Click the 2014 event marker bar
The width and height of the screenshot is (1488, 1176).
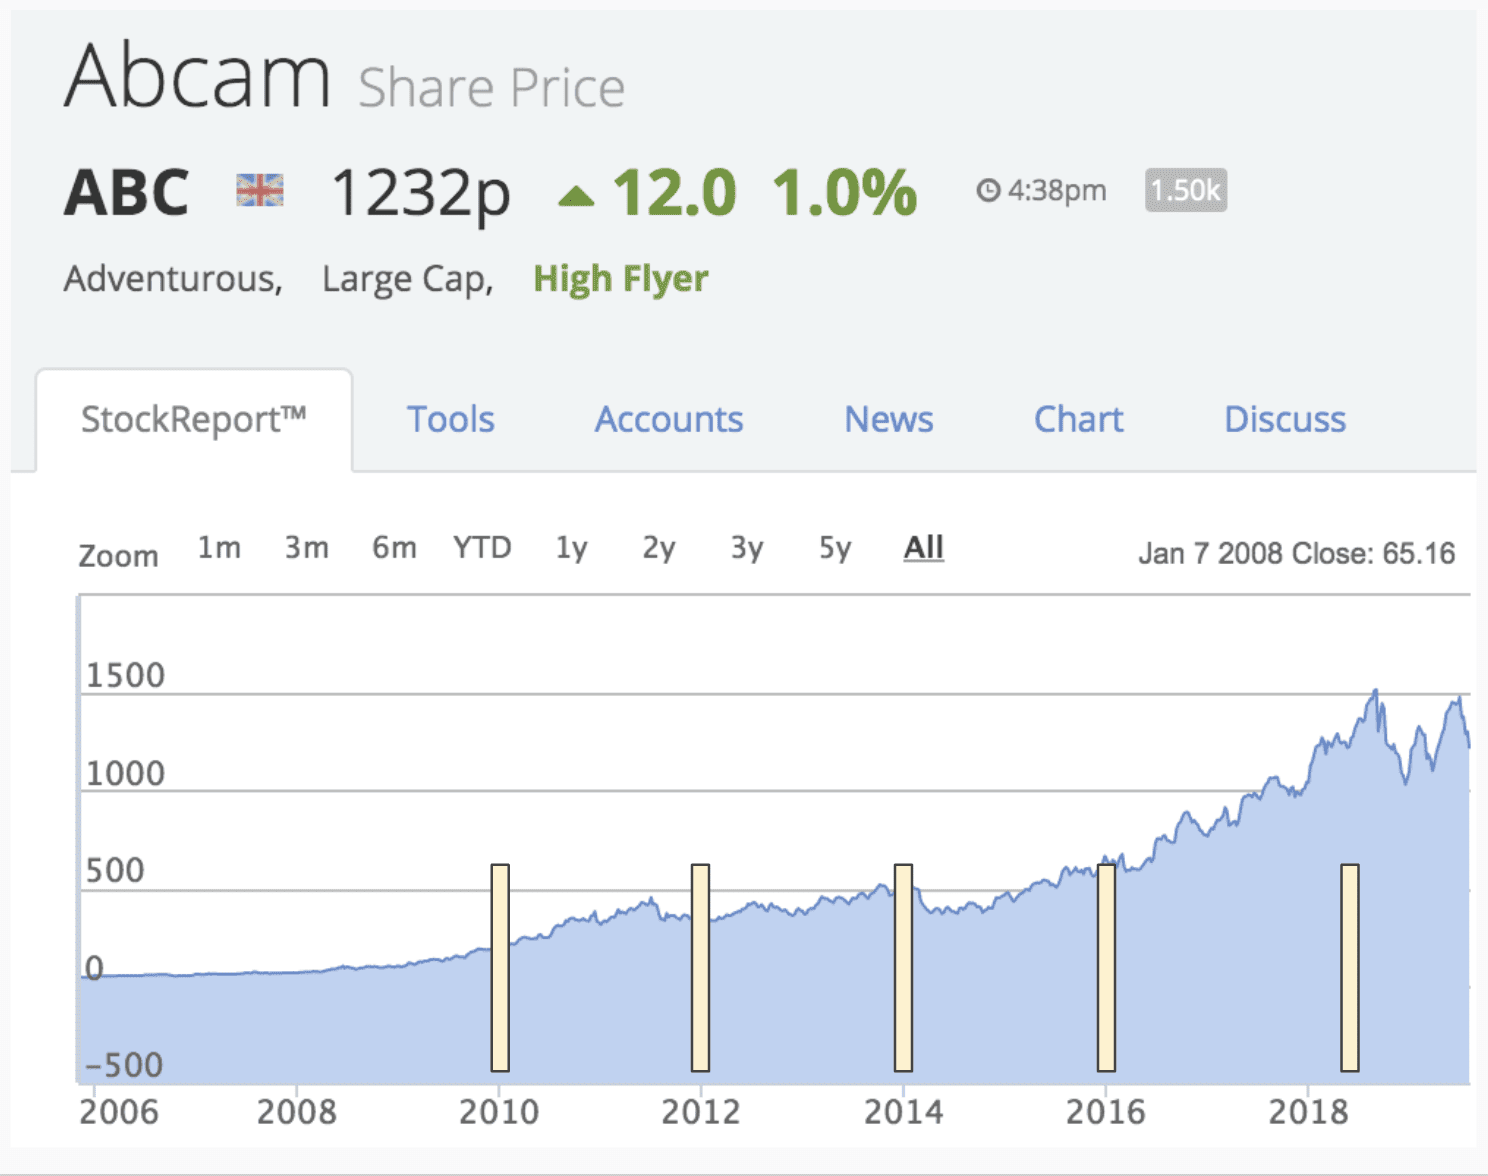pos(903,968)
